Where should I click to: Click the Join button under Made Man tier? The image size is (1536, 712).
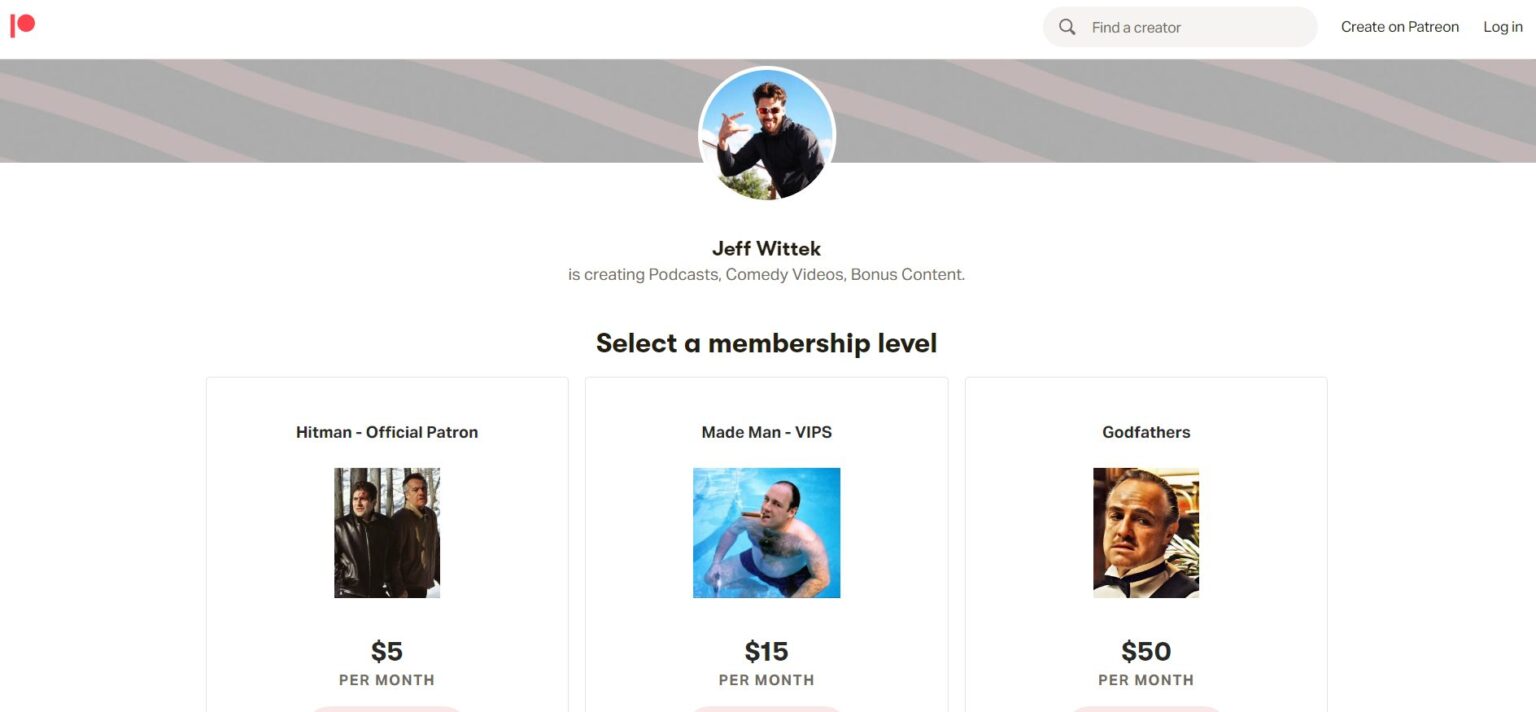(x=766, y=709)
